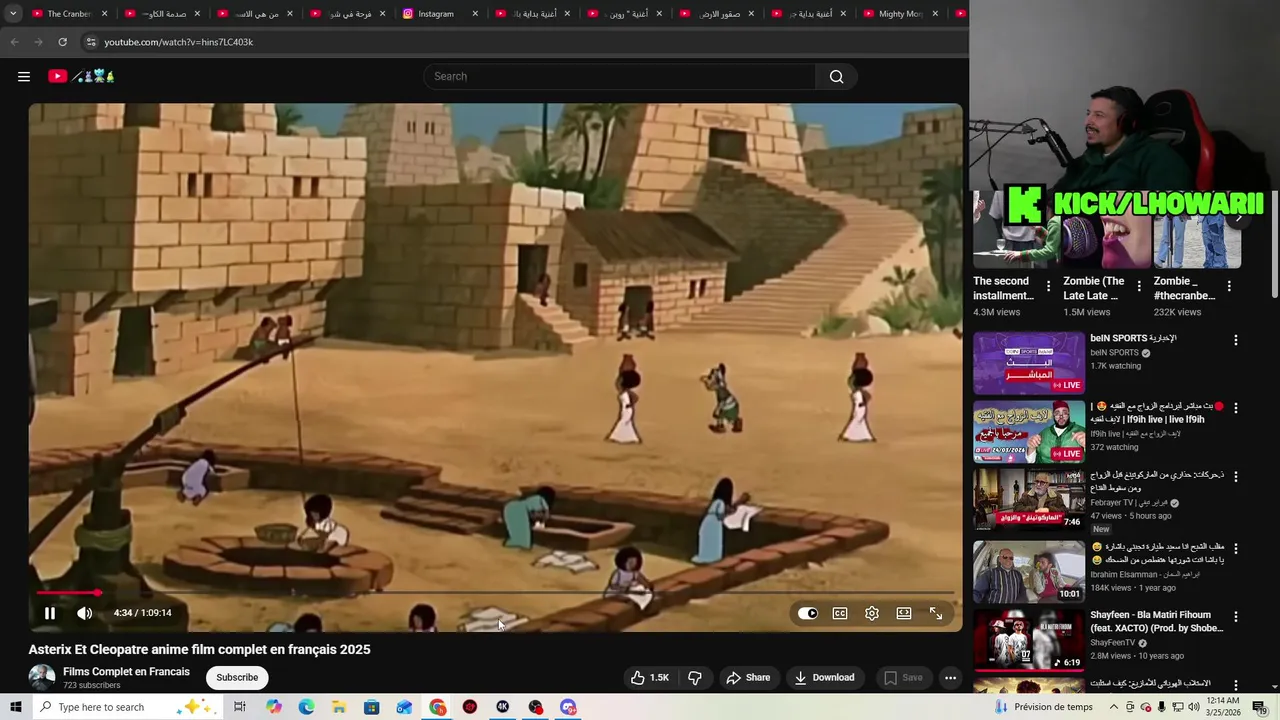The height and width of the screenshot is (720, 1280).
Task: Open Google Chrome taskbar icon
Action: coord(438,707)
